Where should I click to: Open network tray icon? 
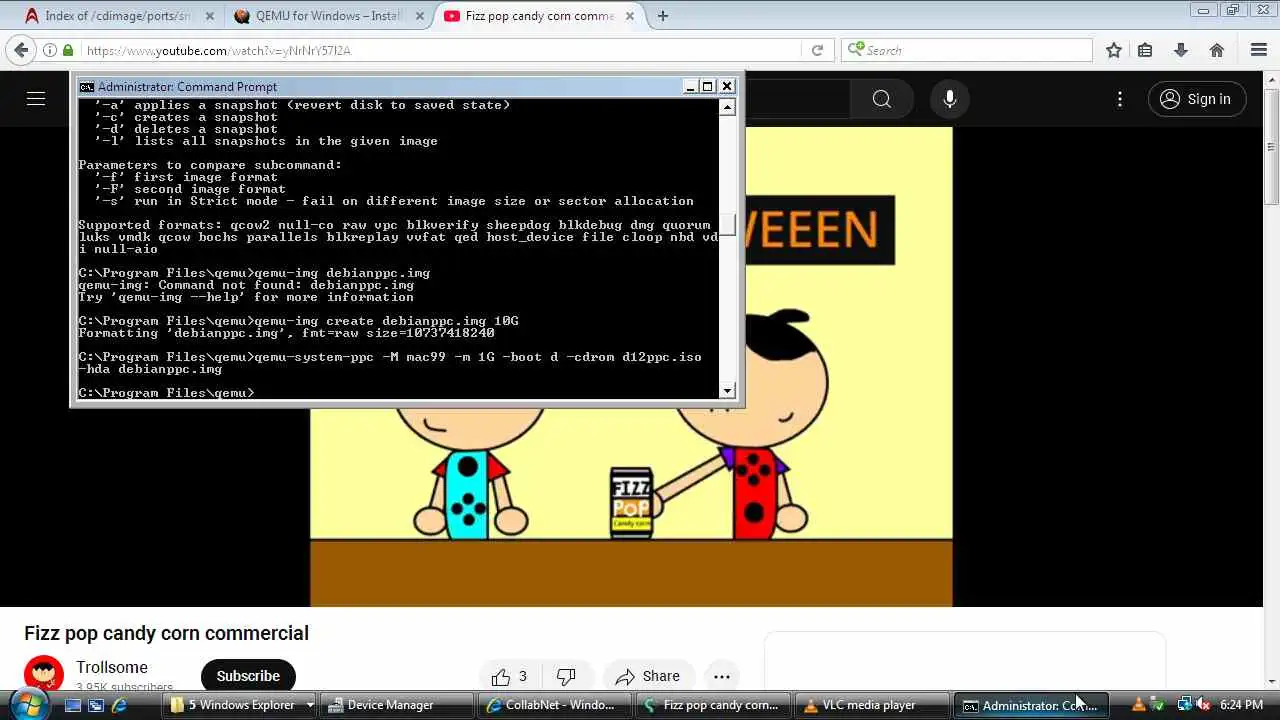[1184, 705]
